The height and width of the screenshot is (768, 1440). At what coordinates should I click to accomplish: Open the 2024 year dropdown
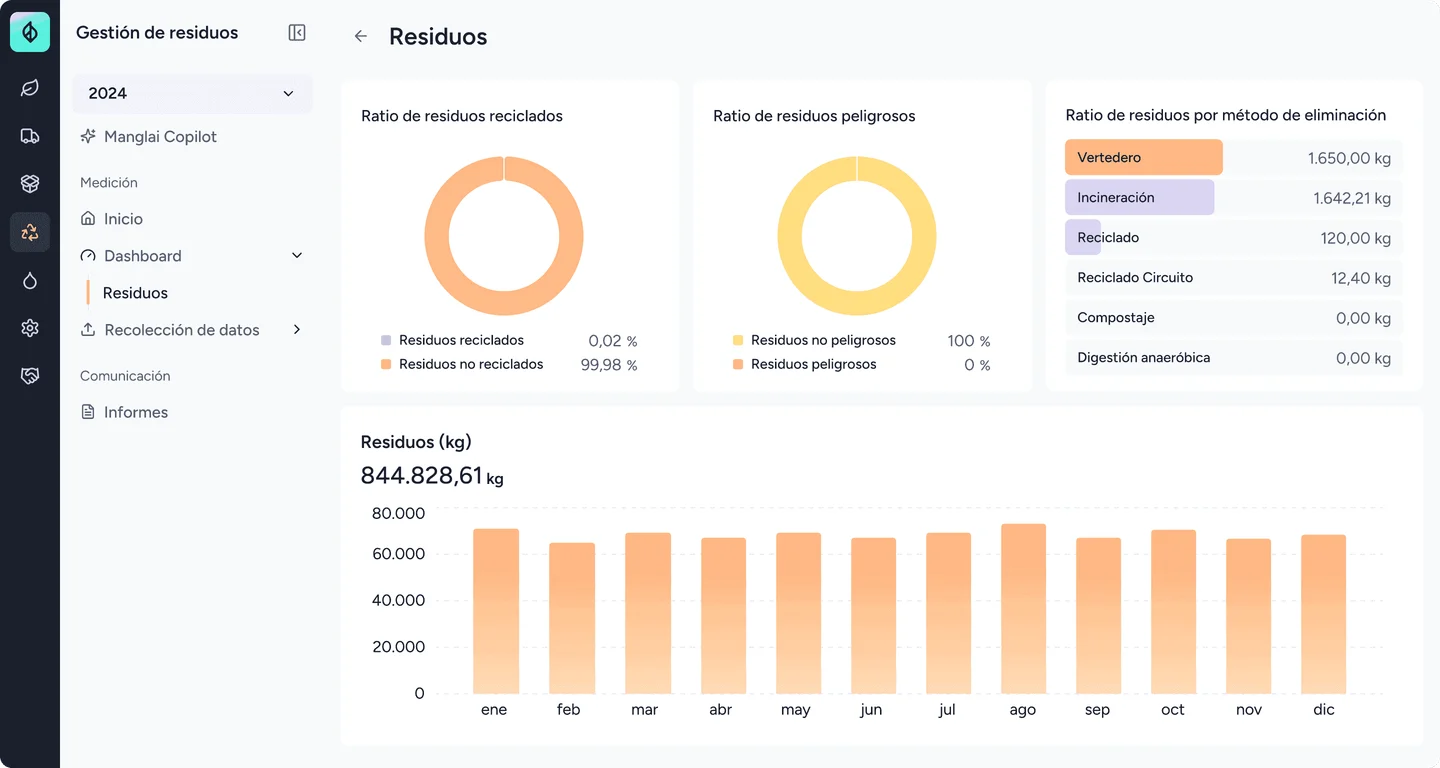tap(192, 94)
